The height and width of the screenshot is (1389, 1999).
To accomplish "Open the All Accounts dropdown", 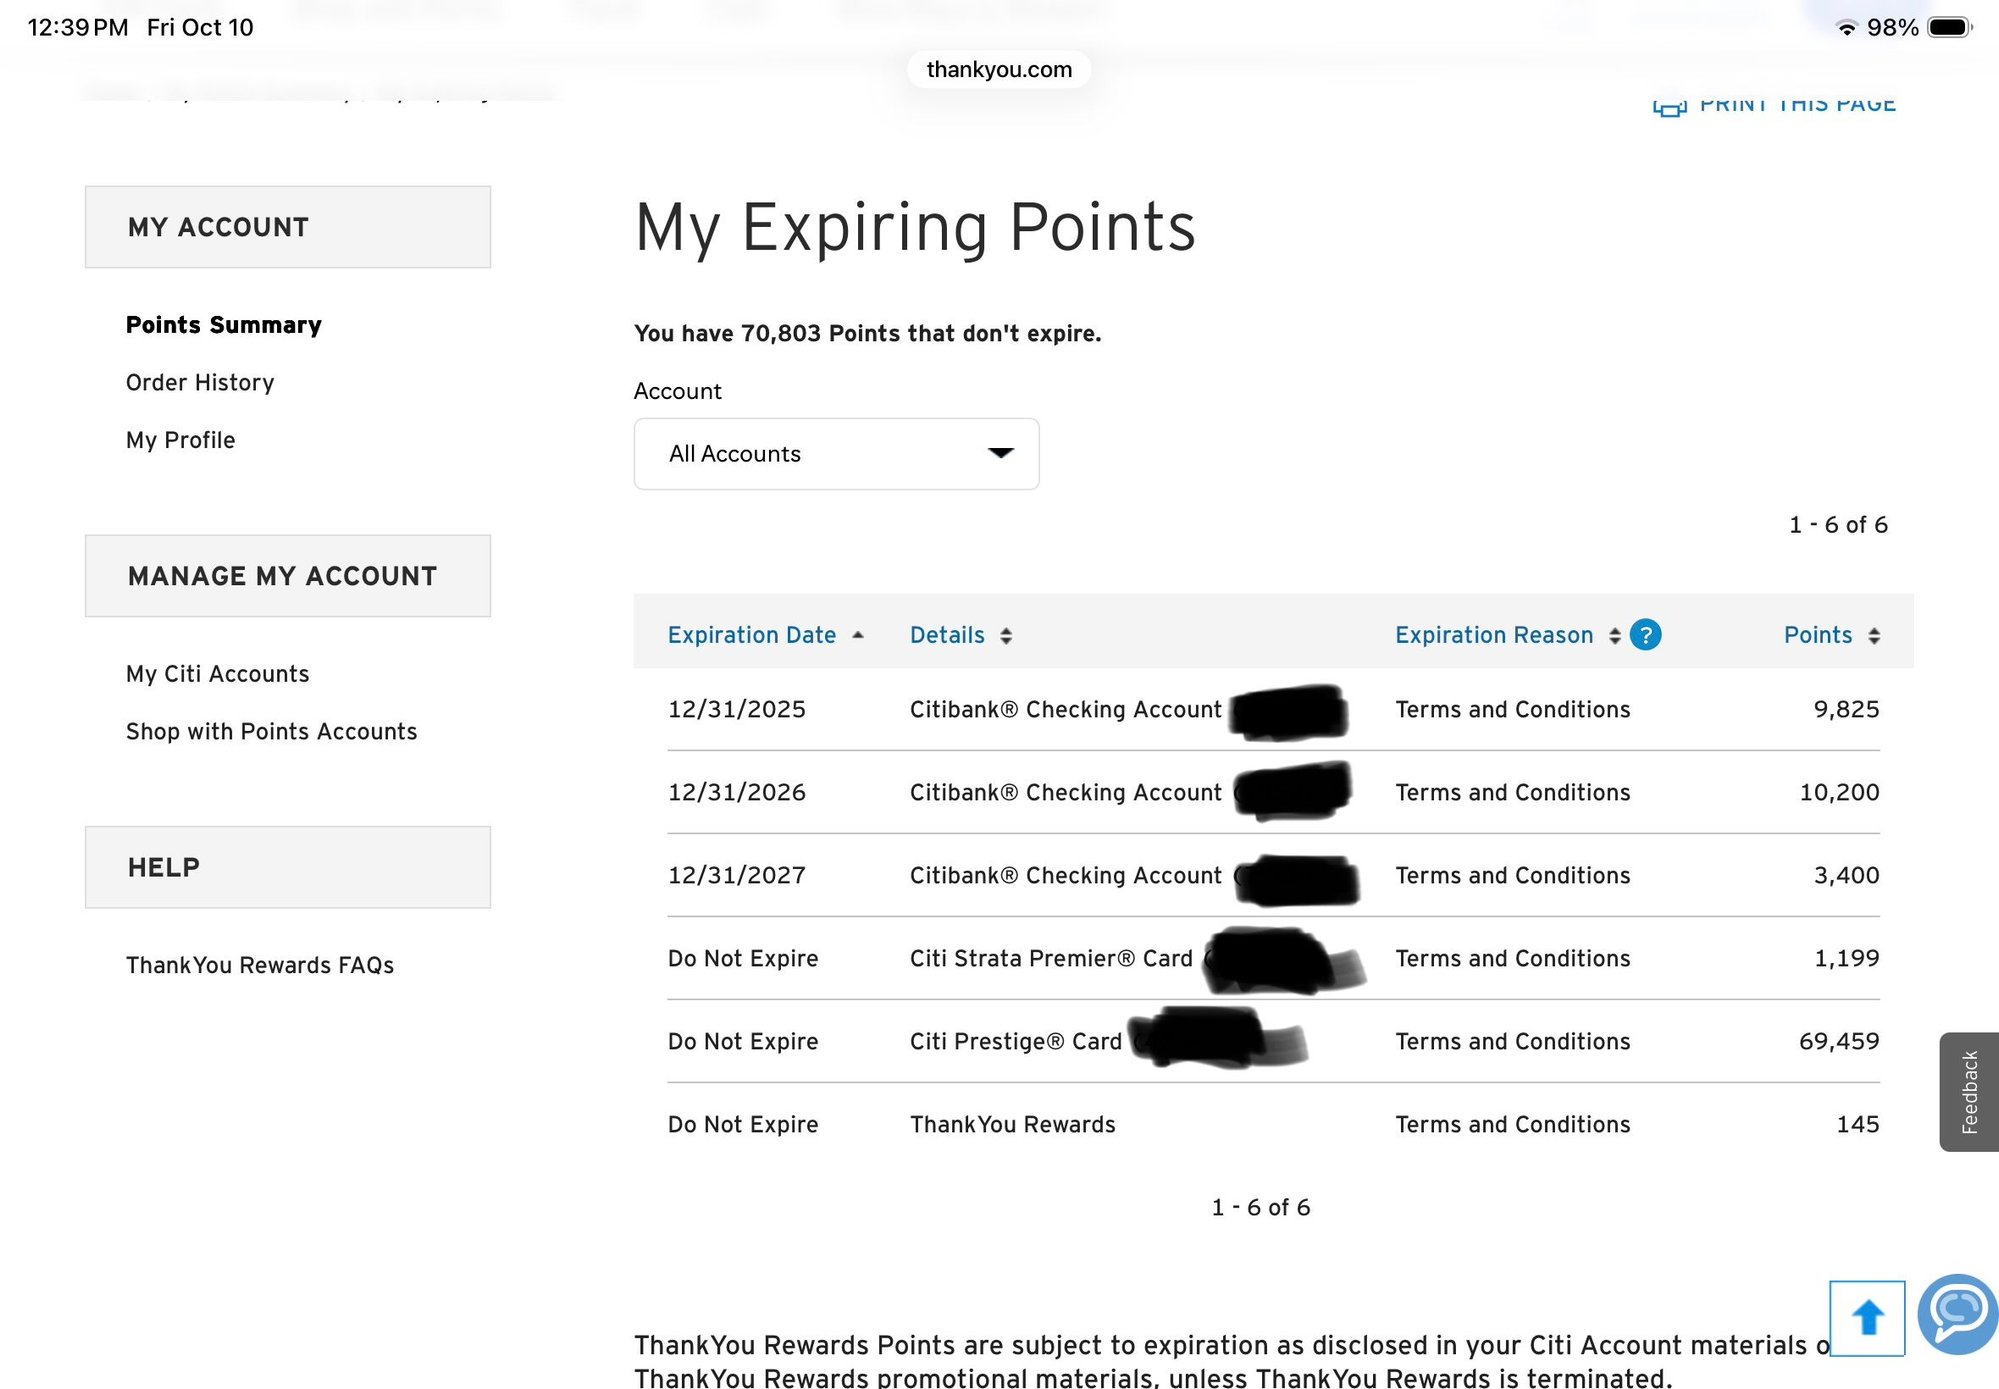I will 836,454.
